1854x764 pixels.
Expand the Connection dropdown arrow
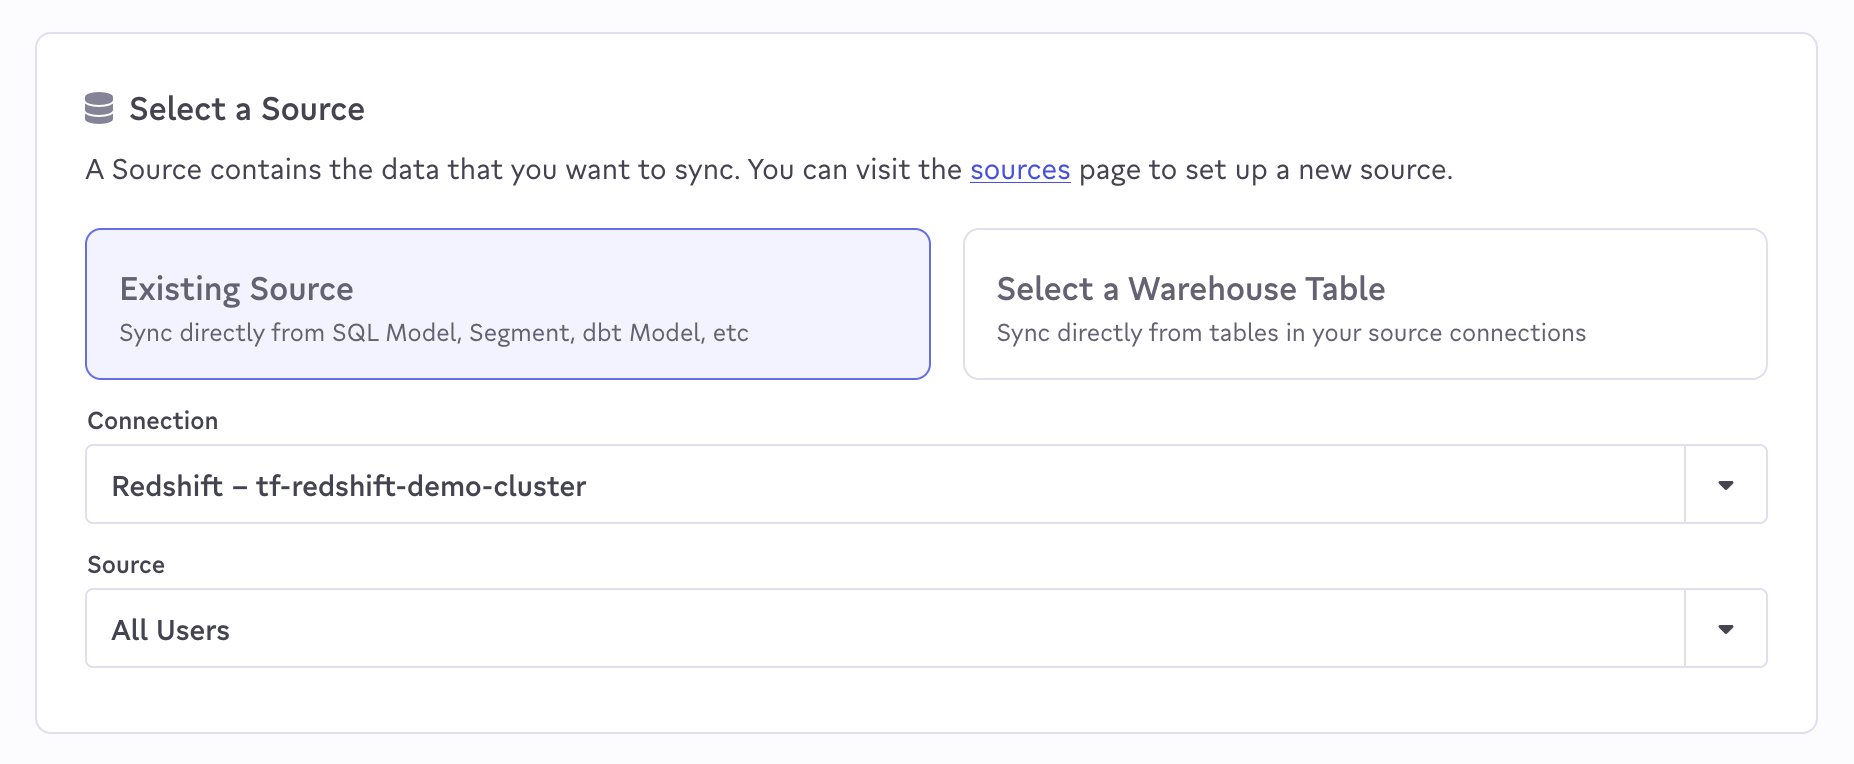[x=1725, y=485]
